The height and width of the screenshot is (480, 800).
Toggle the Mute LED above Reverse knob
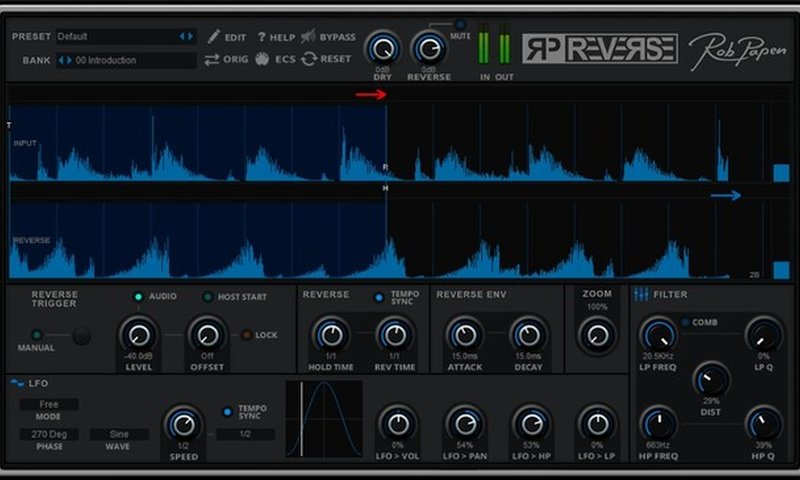(461, 24)
